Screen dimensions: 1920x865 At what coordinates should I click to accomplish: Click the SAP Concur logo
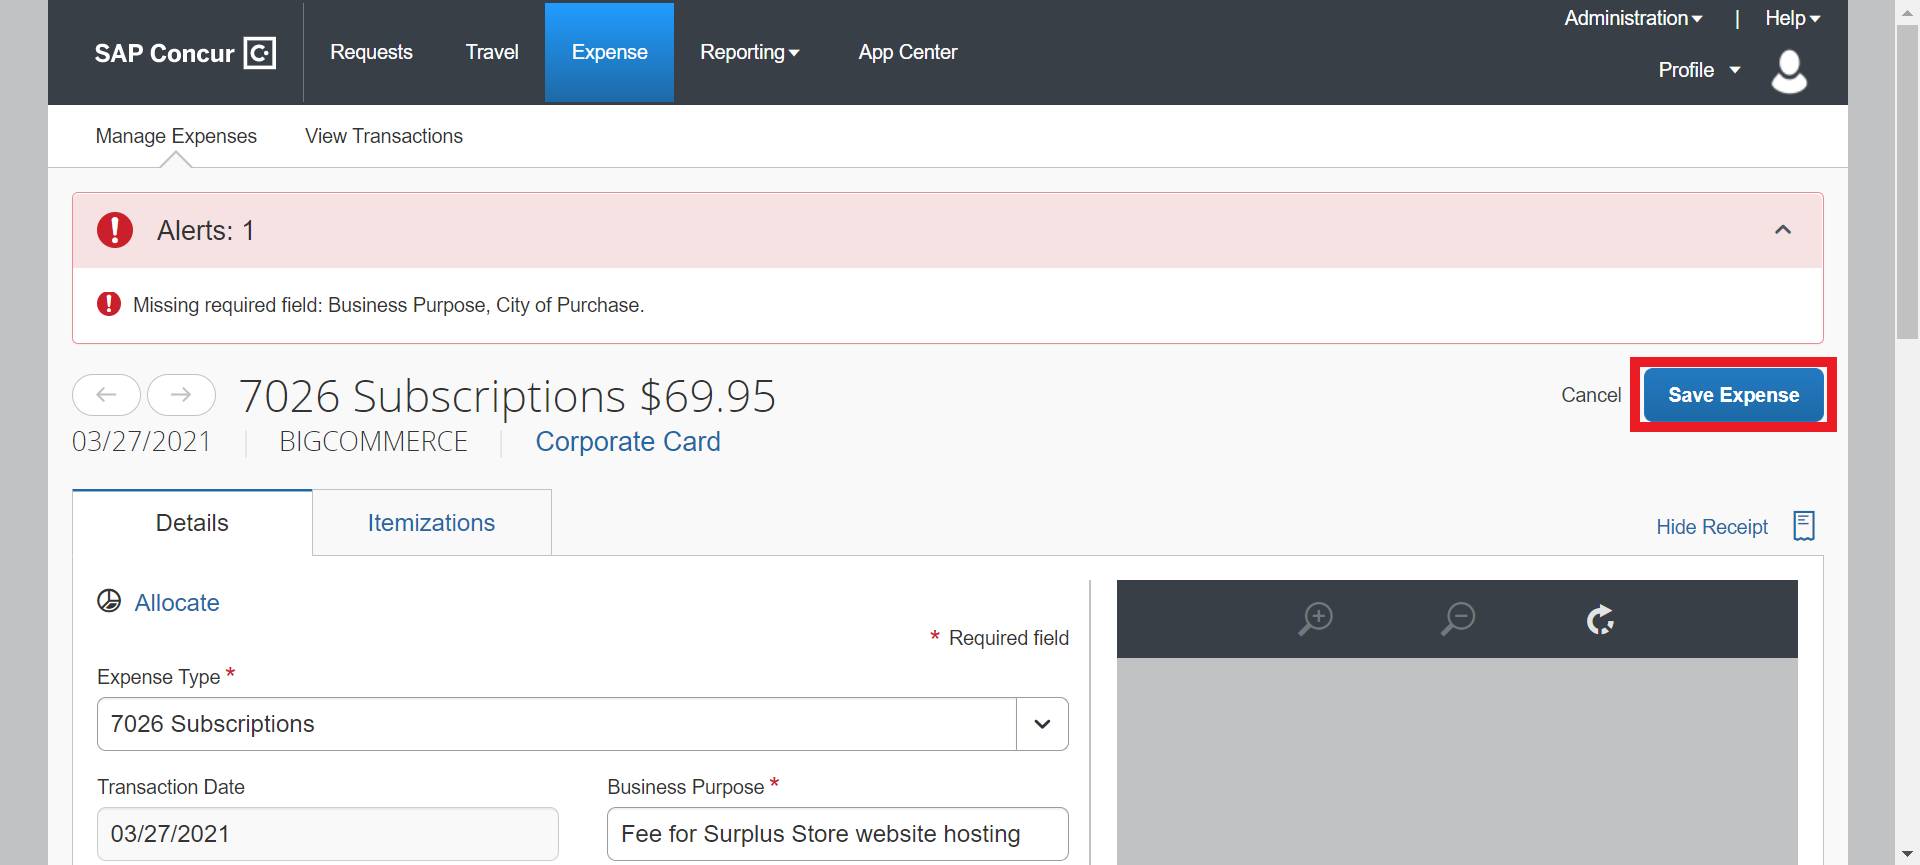[x=185, y=53]
